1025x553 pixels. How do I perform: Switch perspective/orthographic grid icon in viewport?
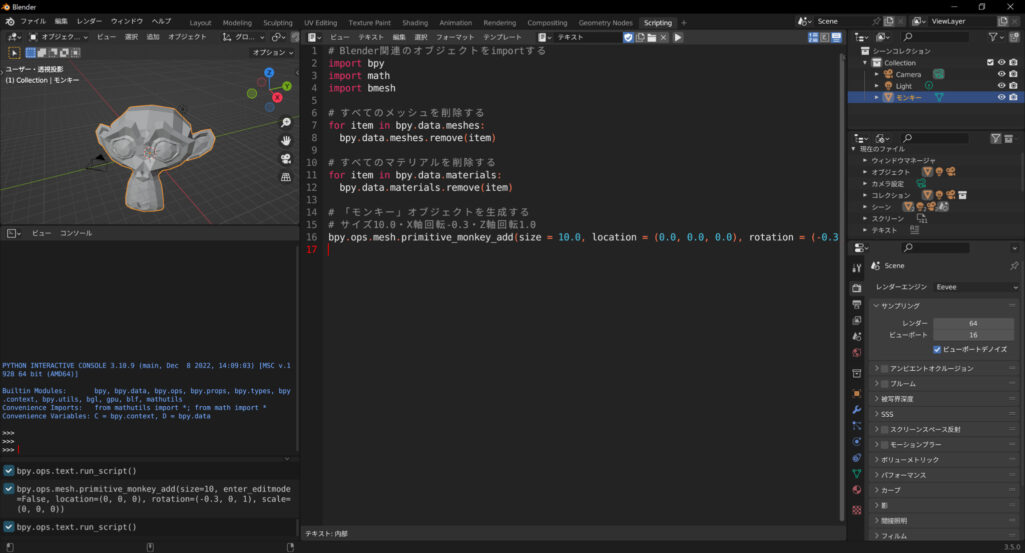coord(286,177)
